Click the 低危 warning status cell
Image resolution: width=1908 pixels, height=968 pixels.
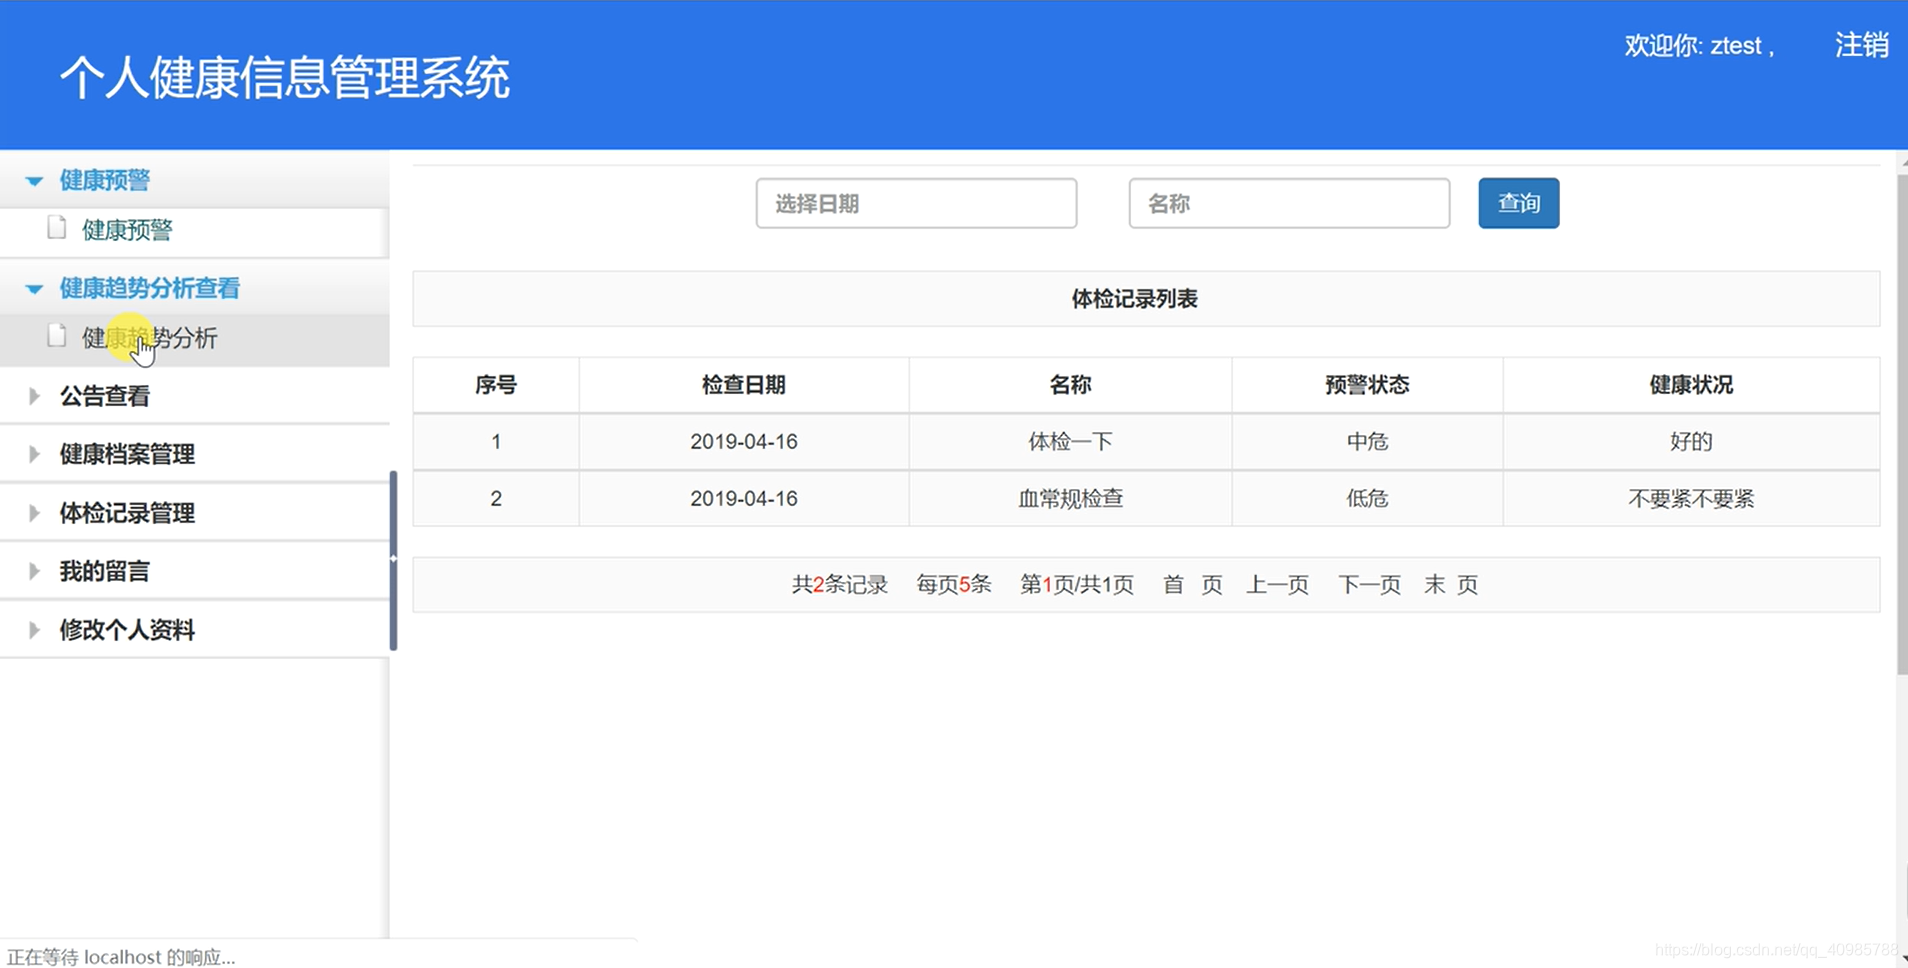[1367, 498]
